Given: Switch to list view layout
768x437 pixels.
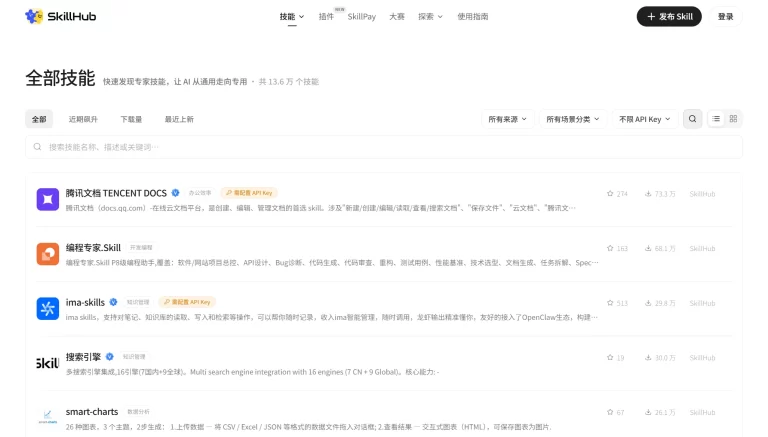Looking at the screenshot, I should click(x=716, y=119).
